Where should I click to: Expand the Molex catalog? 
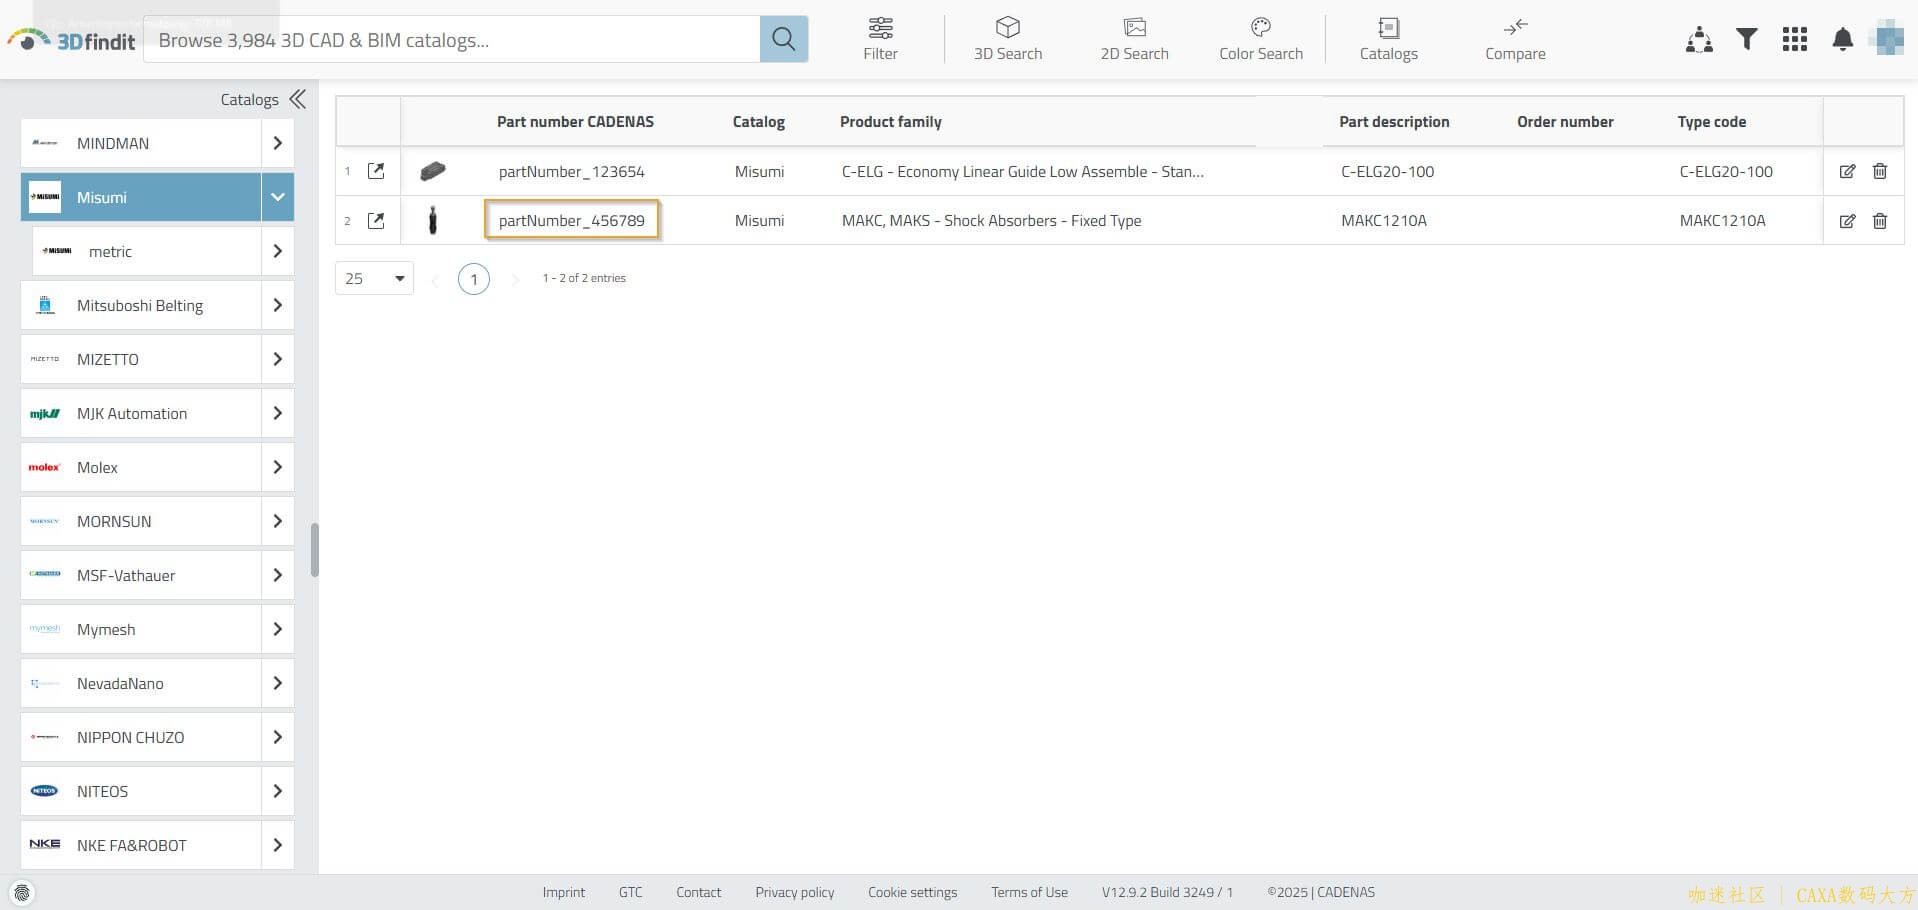pos(278,467)
